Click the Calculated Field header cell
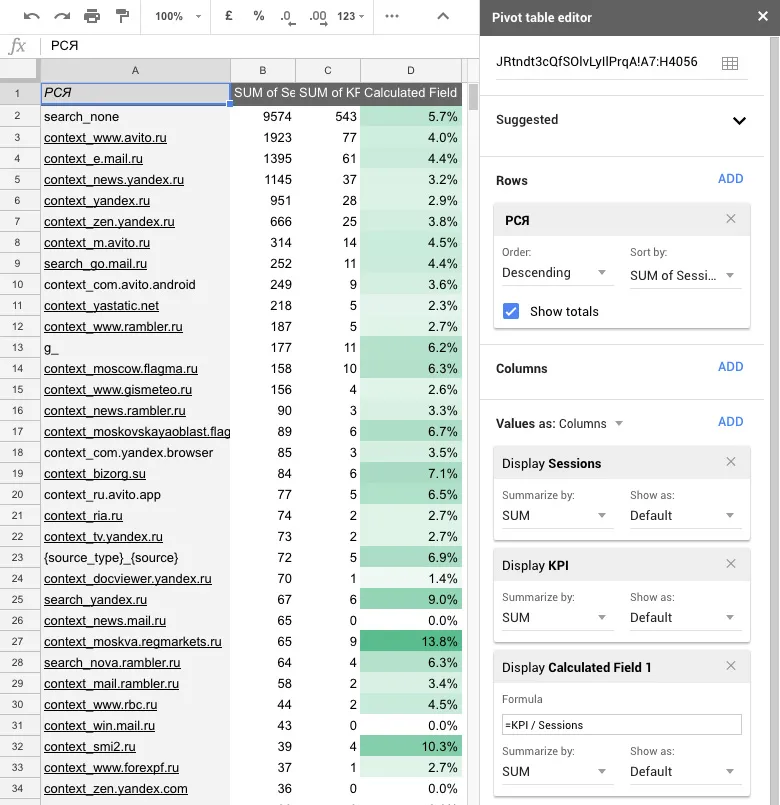This screenshot has height=805, width=780. [411, 93]
